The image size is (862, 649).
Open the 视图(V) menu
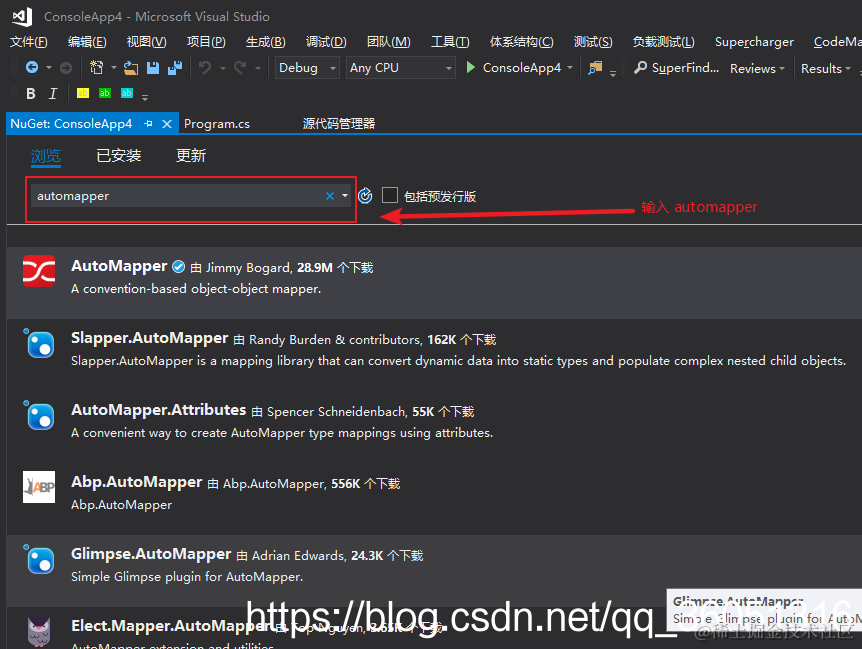point(146,42)
